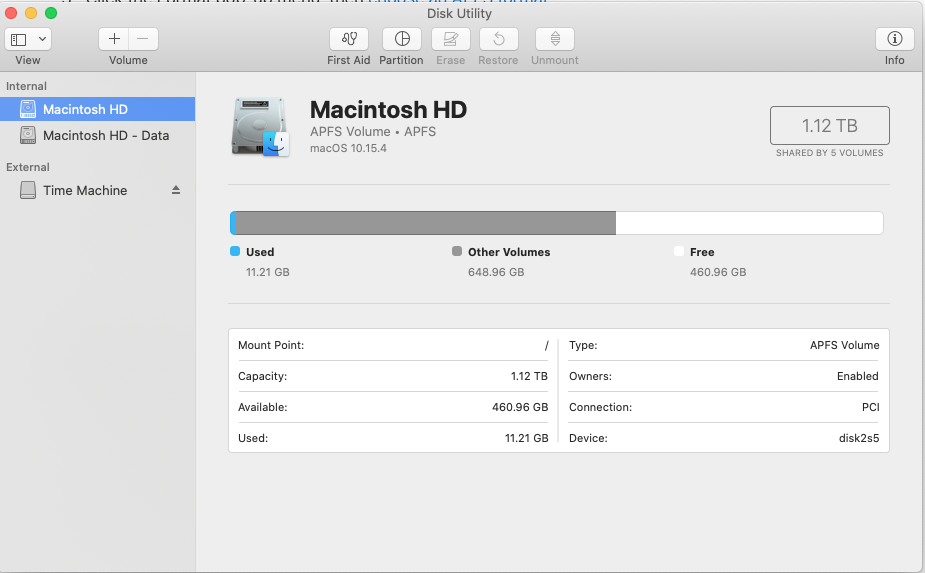The height and width of the screenshot is (573, 925).
Task: Close the Disk Utility window
Action: point(11,13)
